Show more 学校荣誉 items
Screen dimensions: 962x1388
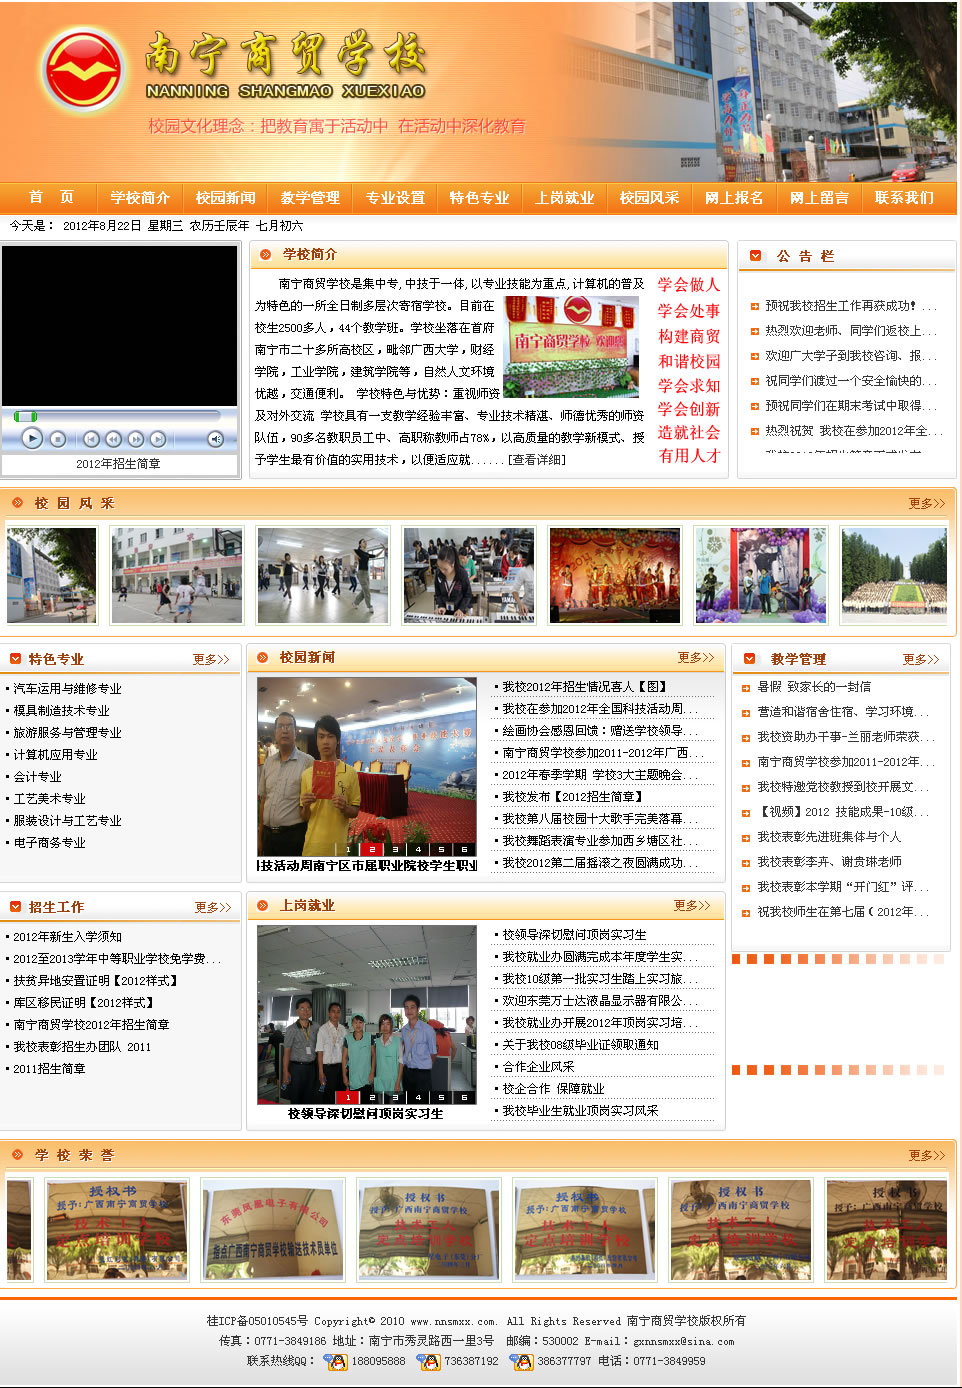pos(926,1155)
